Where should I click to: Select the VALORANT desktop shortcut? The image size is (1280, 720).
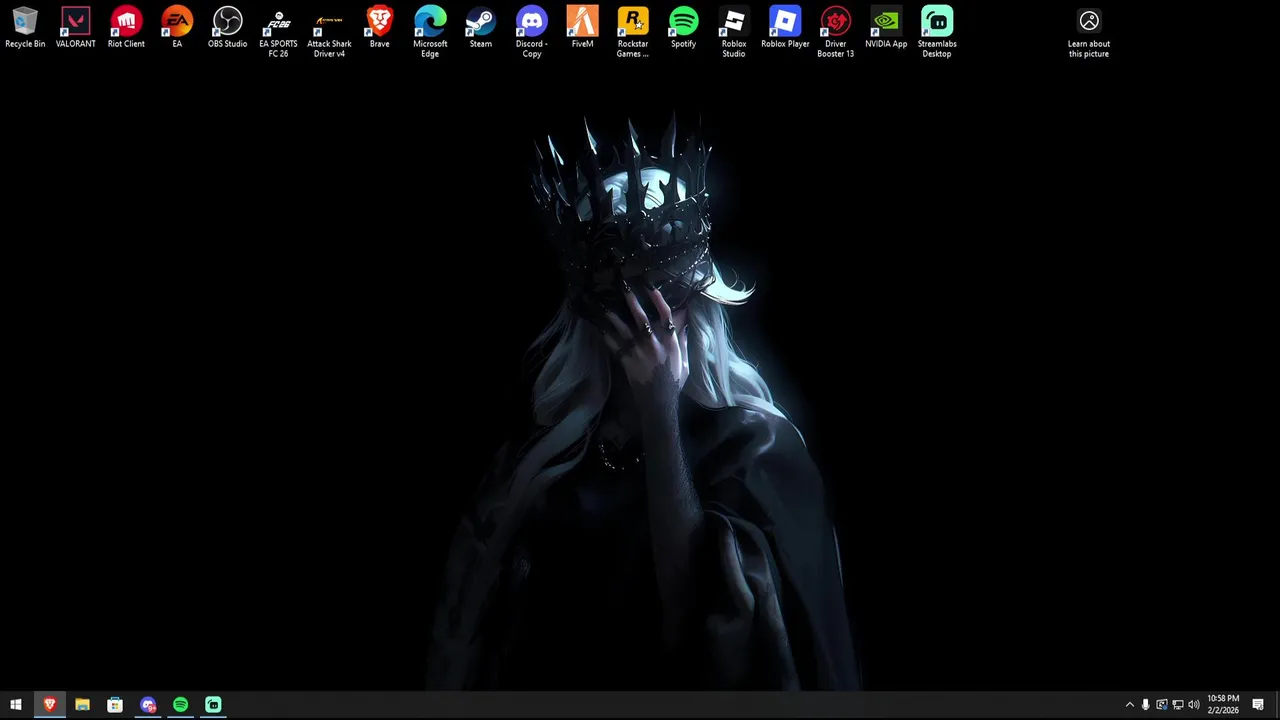pos(76,28)
